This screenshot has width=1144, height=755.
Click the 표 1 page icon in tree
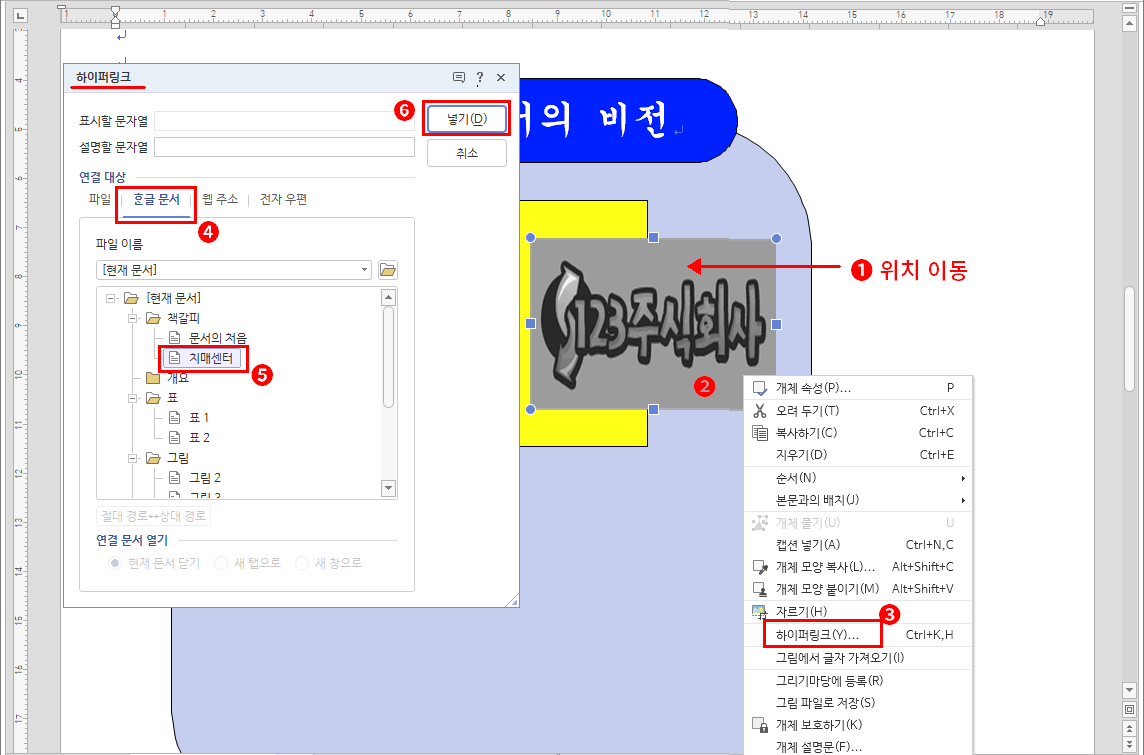(x=174, y=417)
